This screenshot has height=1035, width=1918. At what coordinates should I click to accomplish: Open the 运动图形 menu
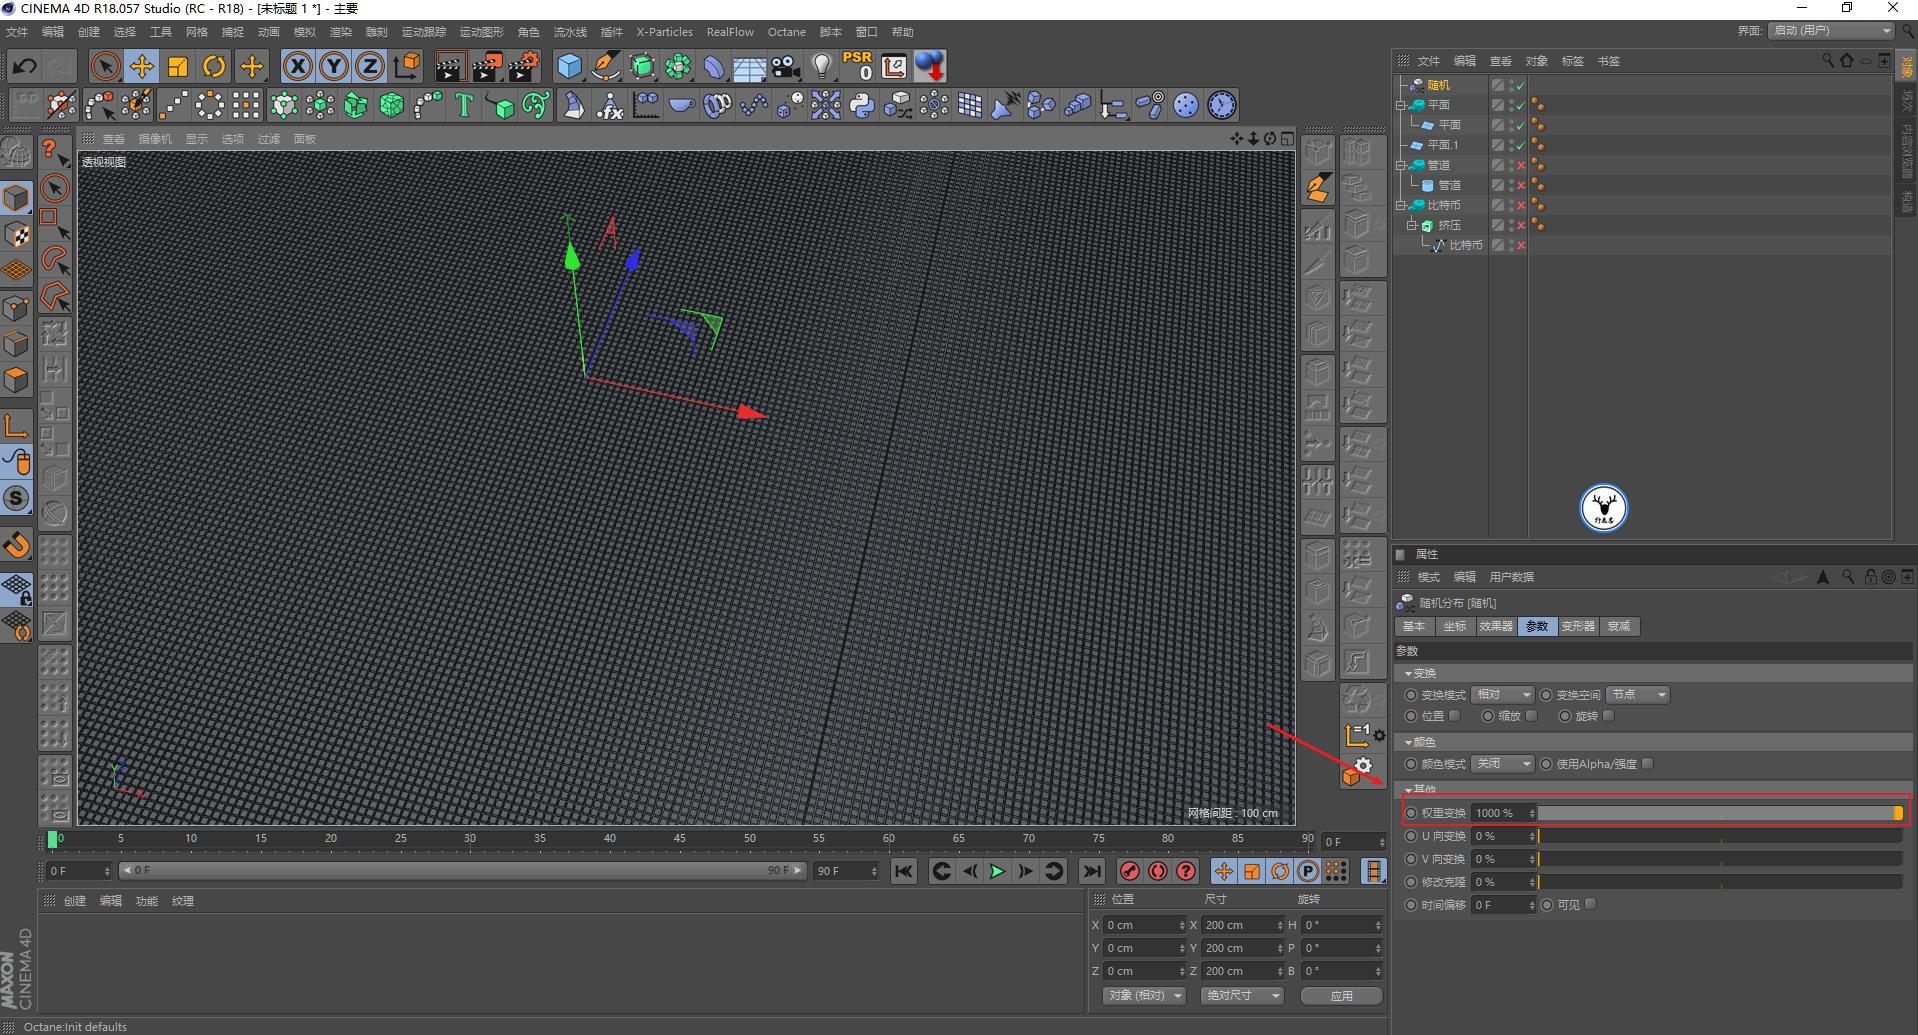[481, 32]
